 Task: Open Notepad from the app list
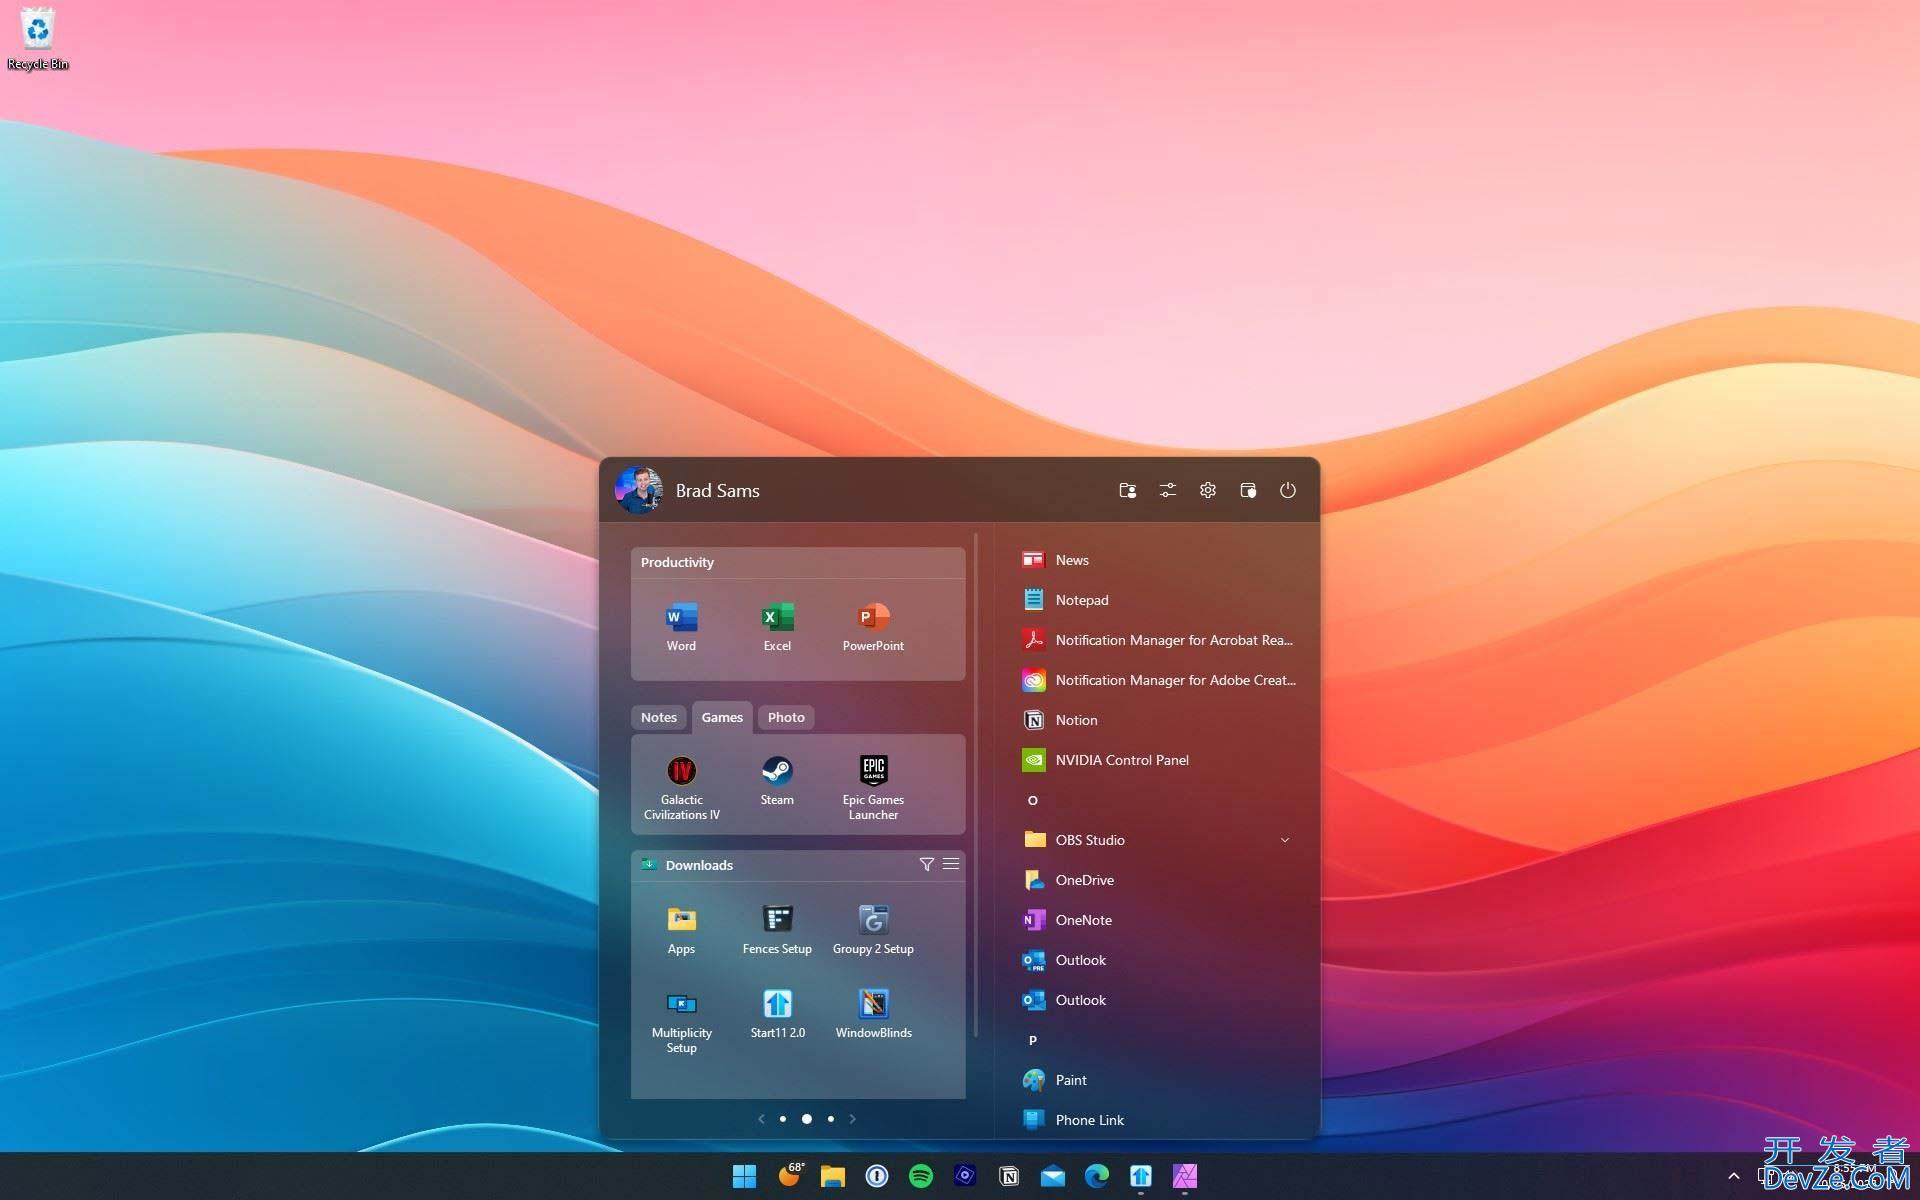[x=1157, y=600]
